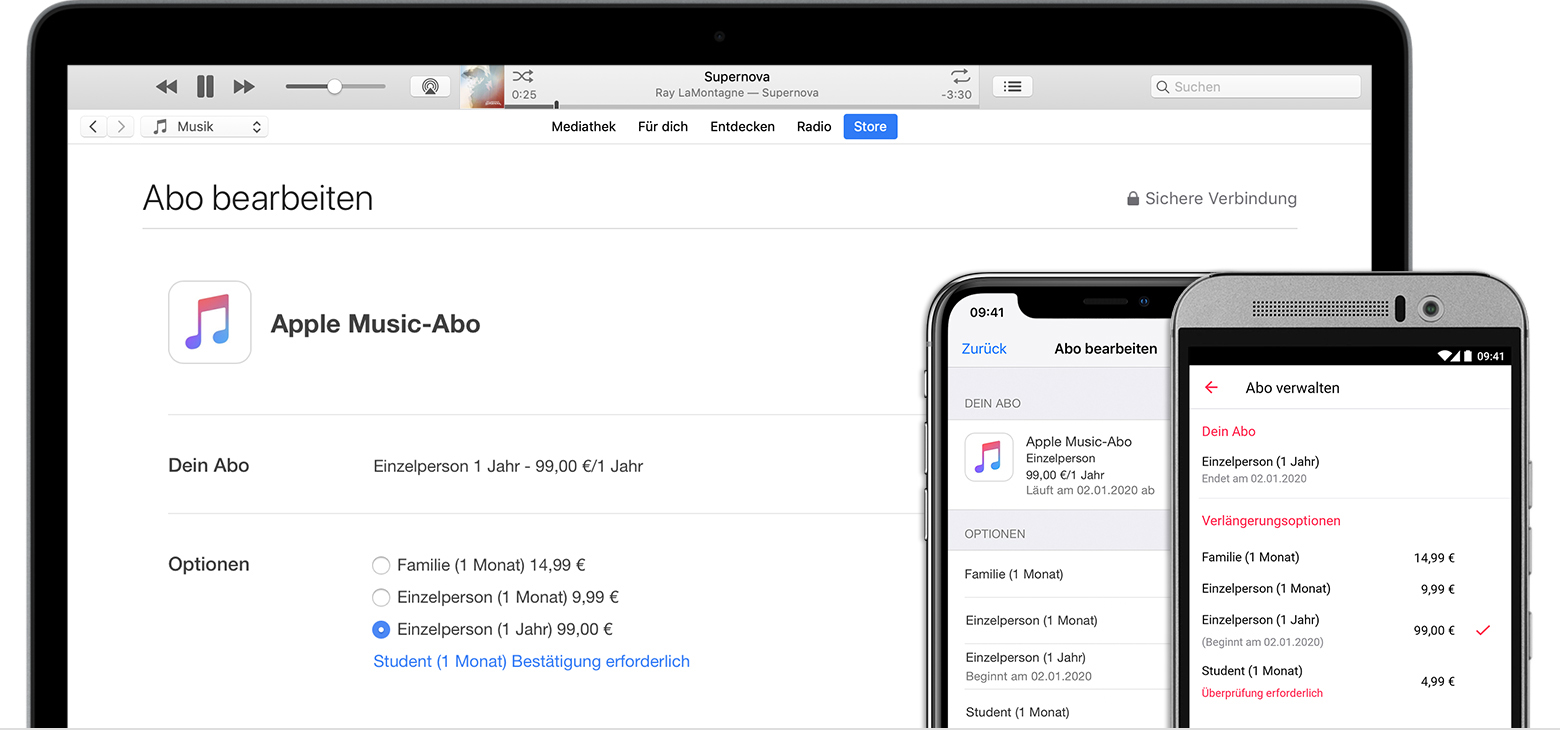Tap the red checkmark next to 99,00 €

click(x=1483, y=630)
